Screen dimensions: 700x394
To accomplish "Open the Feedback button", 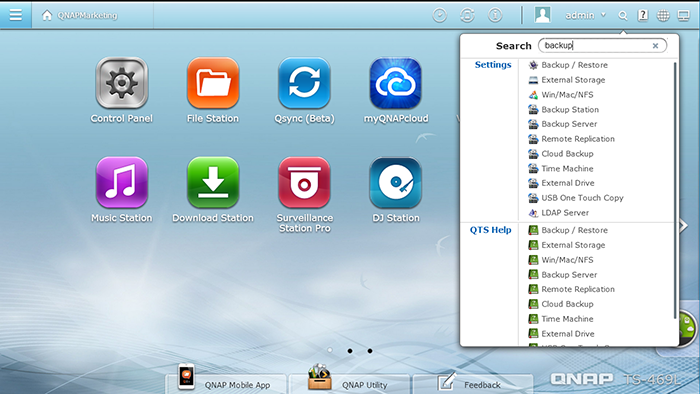I will 472,383.
